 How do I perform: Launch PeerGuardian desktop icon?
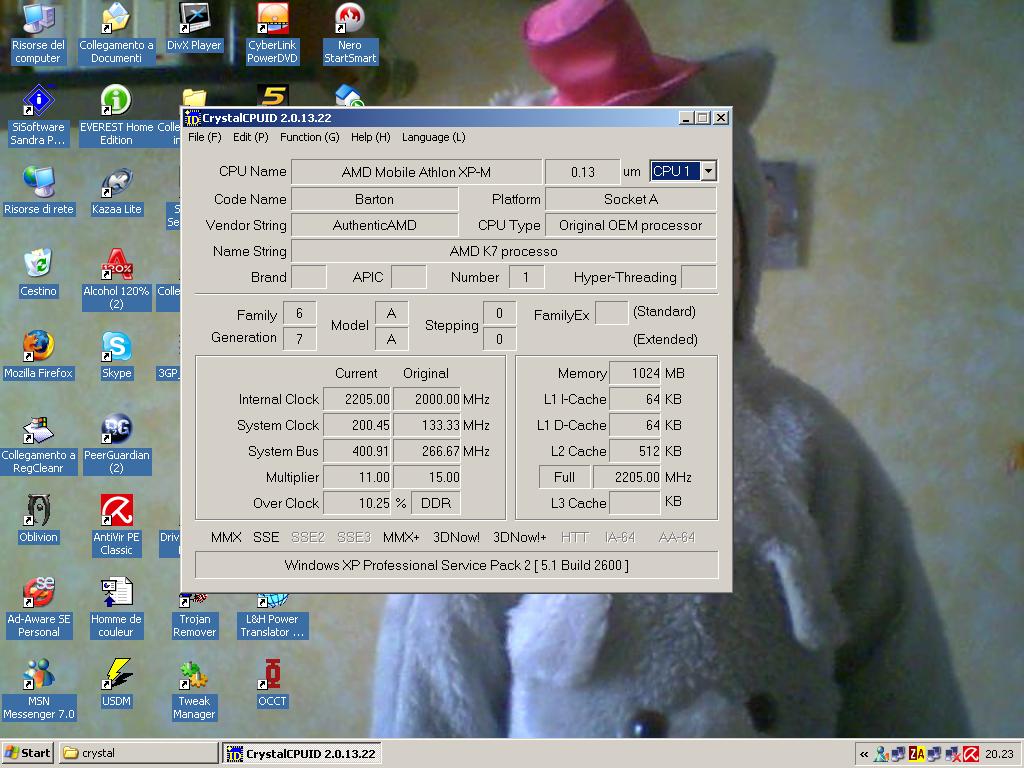click(116, 443)
